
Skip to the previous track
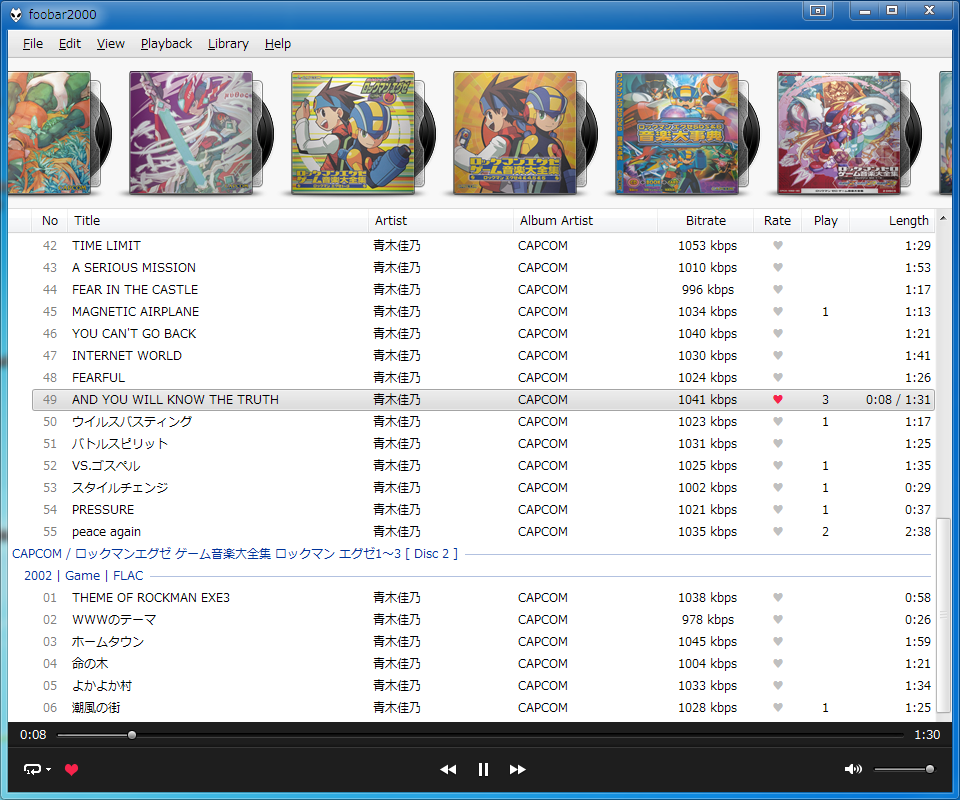[448, 769]
